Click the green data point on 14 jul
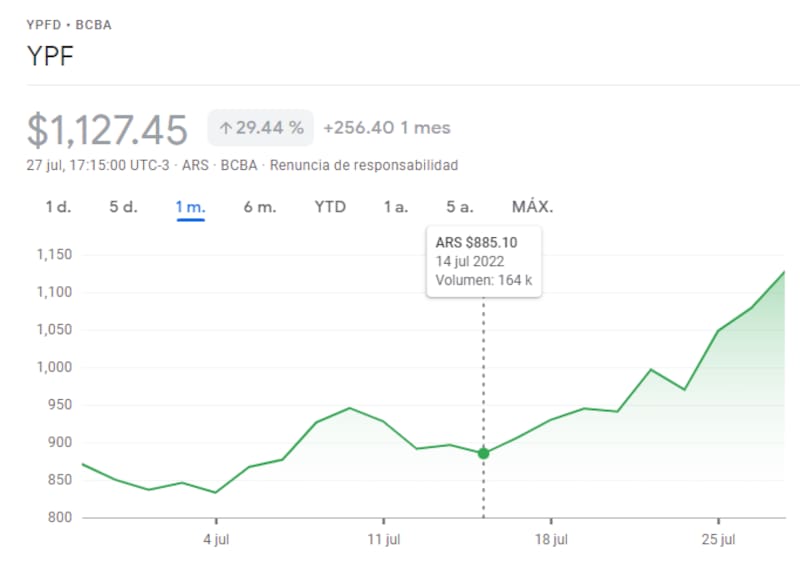Viewport: 800px width, 562px height. click(x=484, y=453)
